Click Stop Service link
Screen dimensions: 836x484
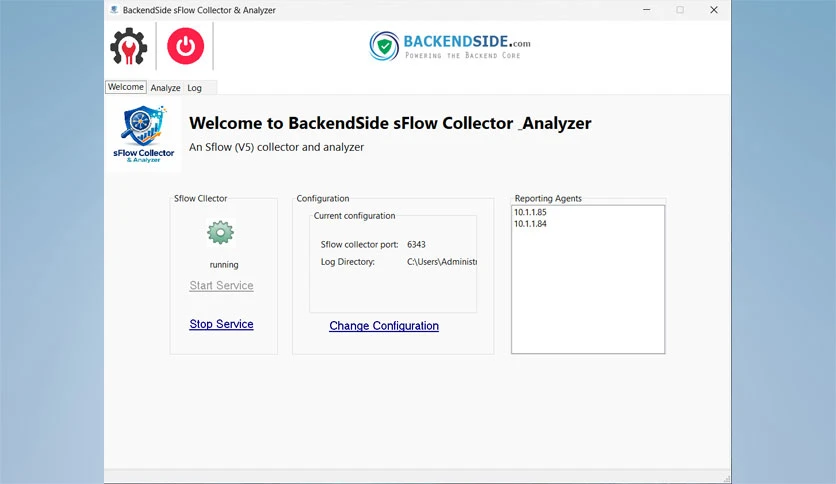221,324
